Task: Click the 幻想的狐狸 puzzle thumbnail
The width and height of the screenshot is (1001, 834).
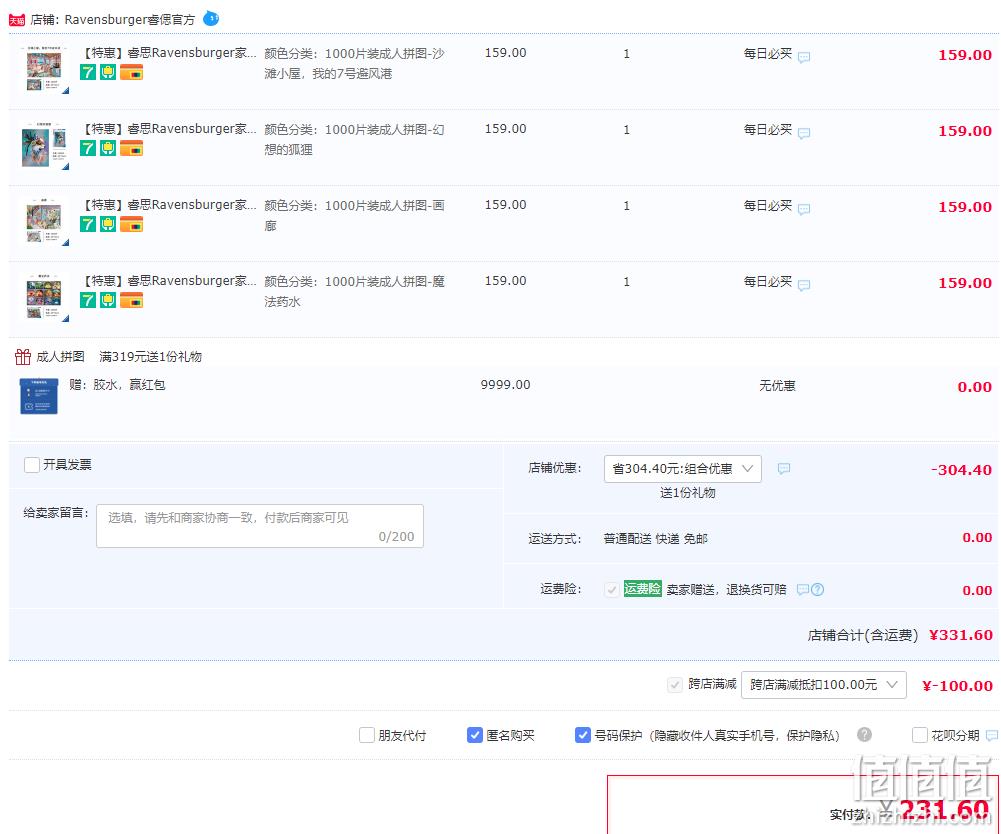Action: [x=45, y=146]
